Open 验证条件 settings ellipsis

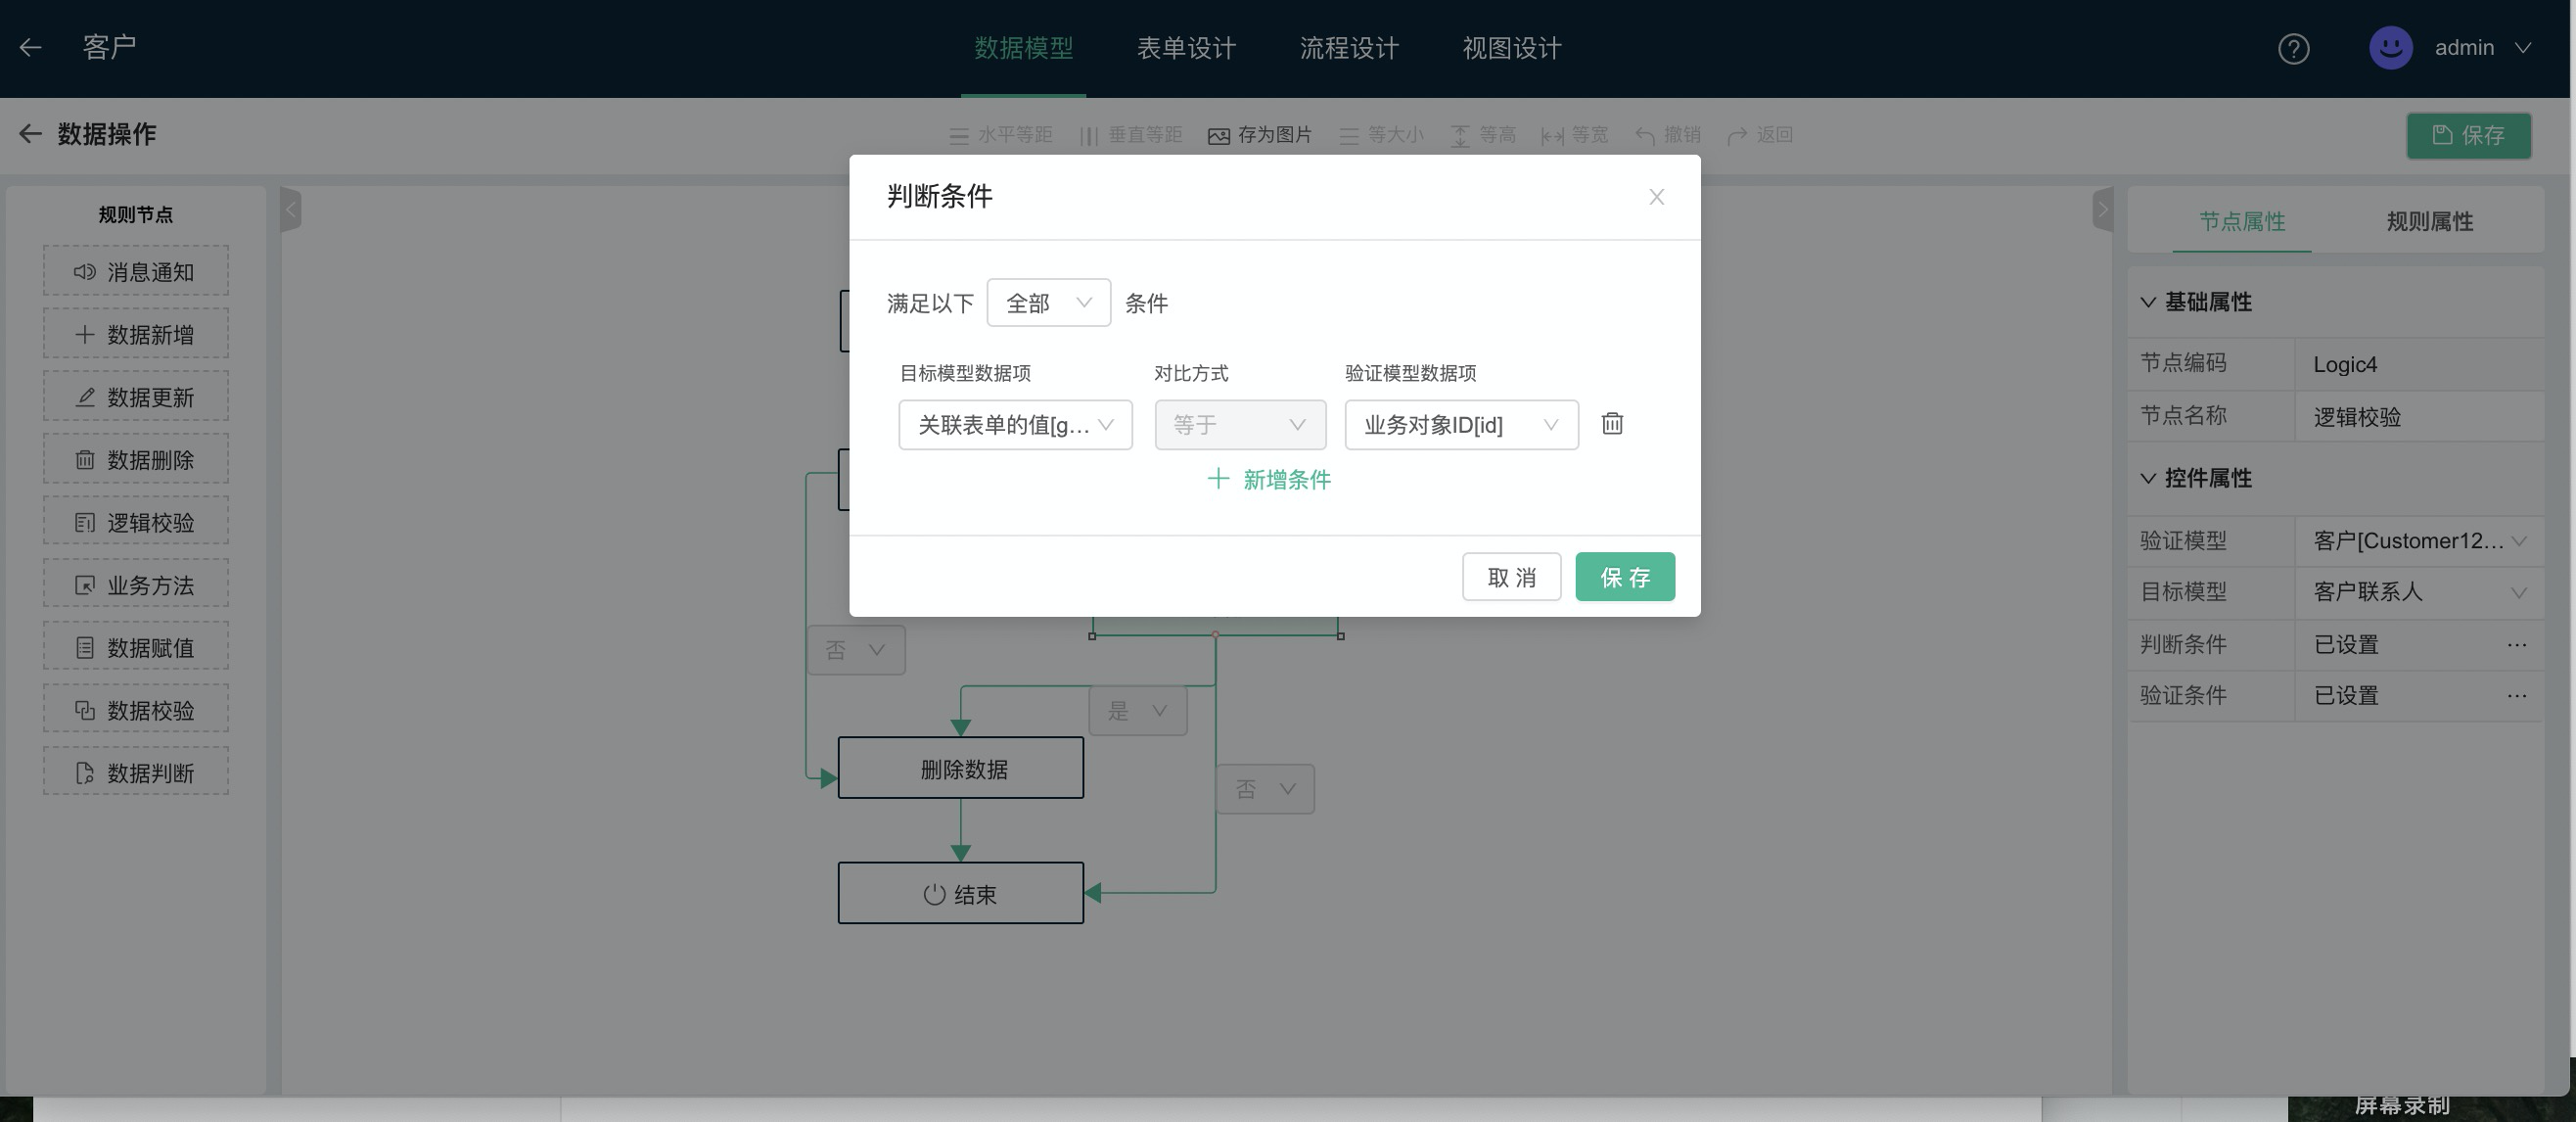2517,695
